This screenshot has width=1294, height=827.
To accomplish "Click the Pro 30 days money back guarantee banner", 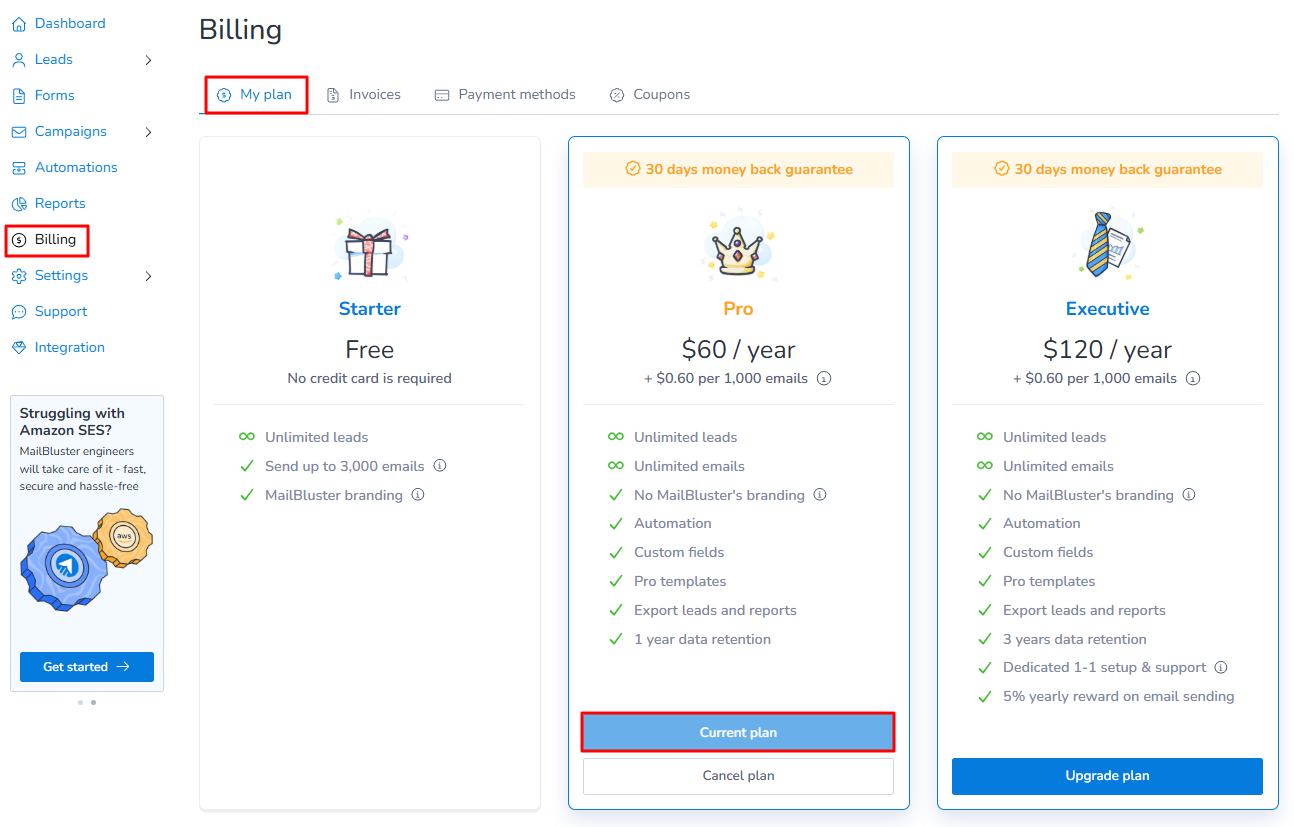I will (x=738, y=170).
